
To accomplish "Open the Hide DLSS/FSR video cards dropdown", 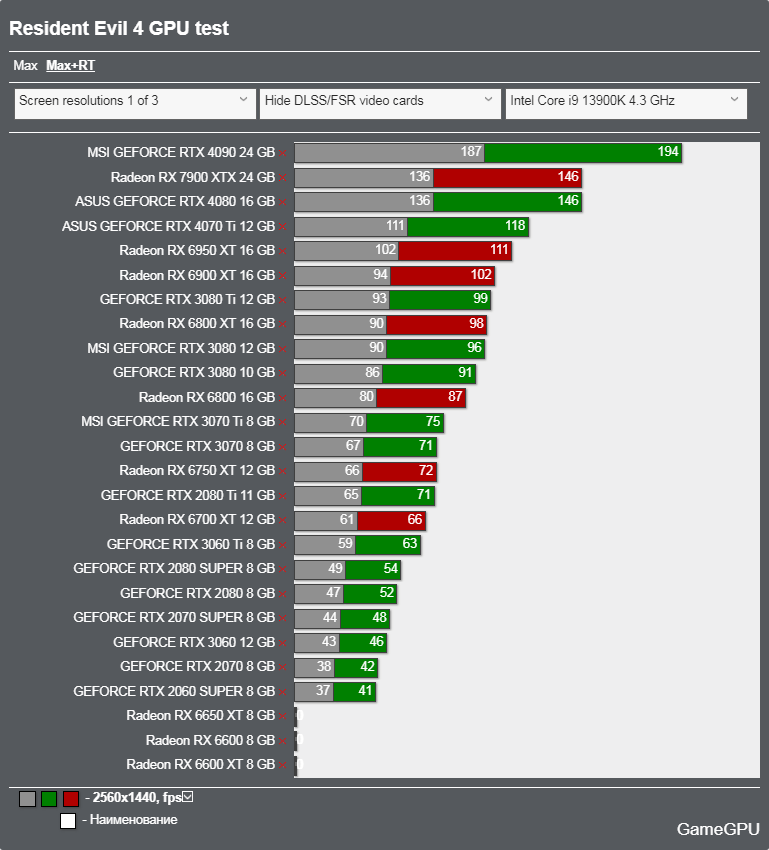I will [380, 103].
